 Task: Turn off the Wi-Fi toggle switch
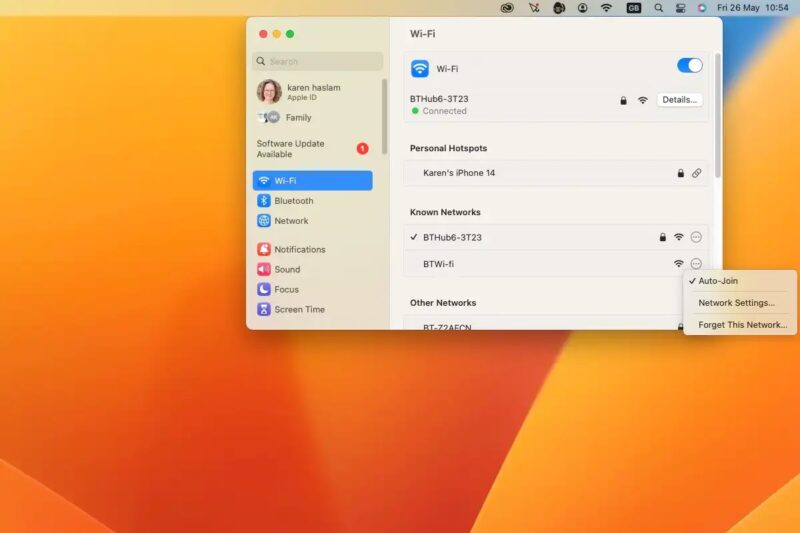point(690,65)
